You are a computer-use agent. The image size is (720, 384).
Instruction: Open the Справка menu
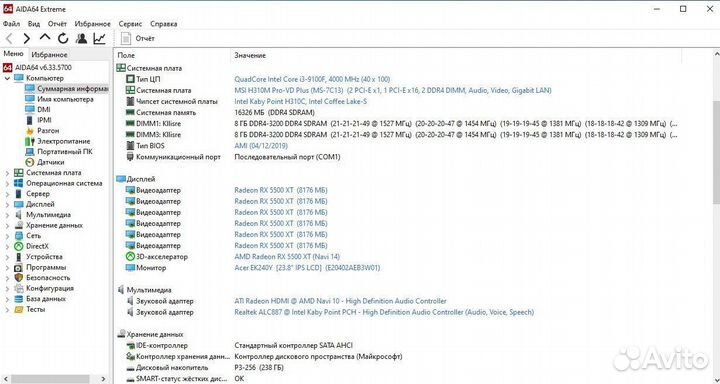(x=163, y=24)
